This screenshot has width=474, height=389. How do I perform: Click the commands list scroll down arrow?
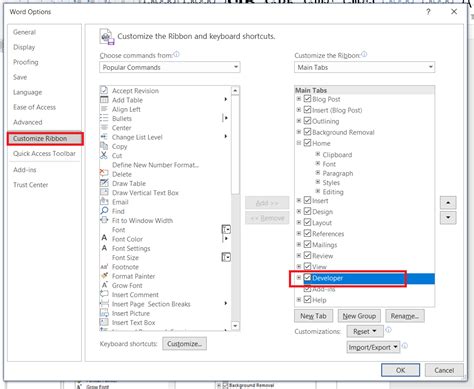(235, 326)
